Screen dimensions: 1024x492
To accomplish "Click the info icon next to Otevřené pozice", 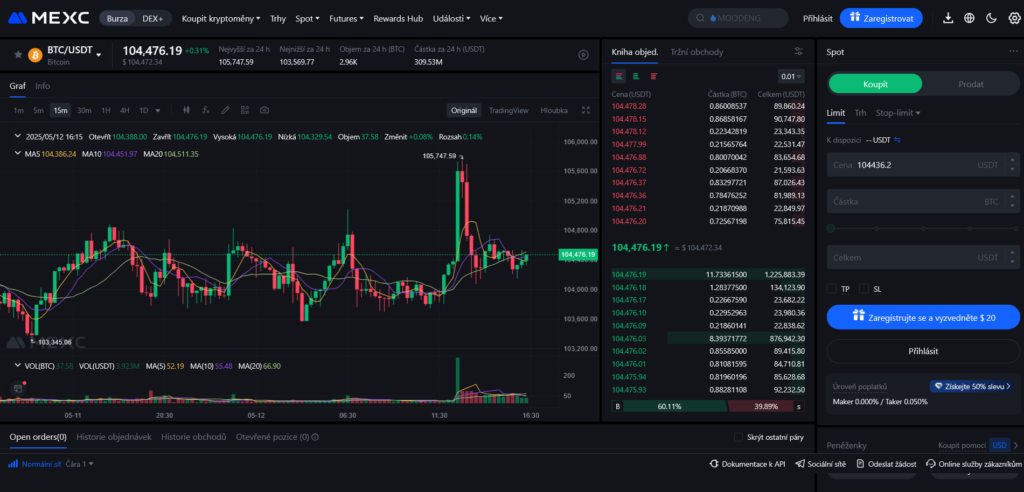I will (315, 437).
